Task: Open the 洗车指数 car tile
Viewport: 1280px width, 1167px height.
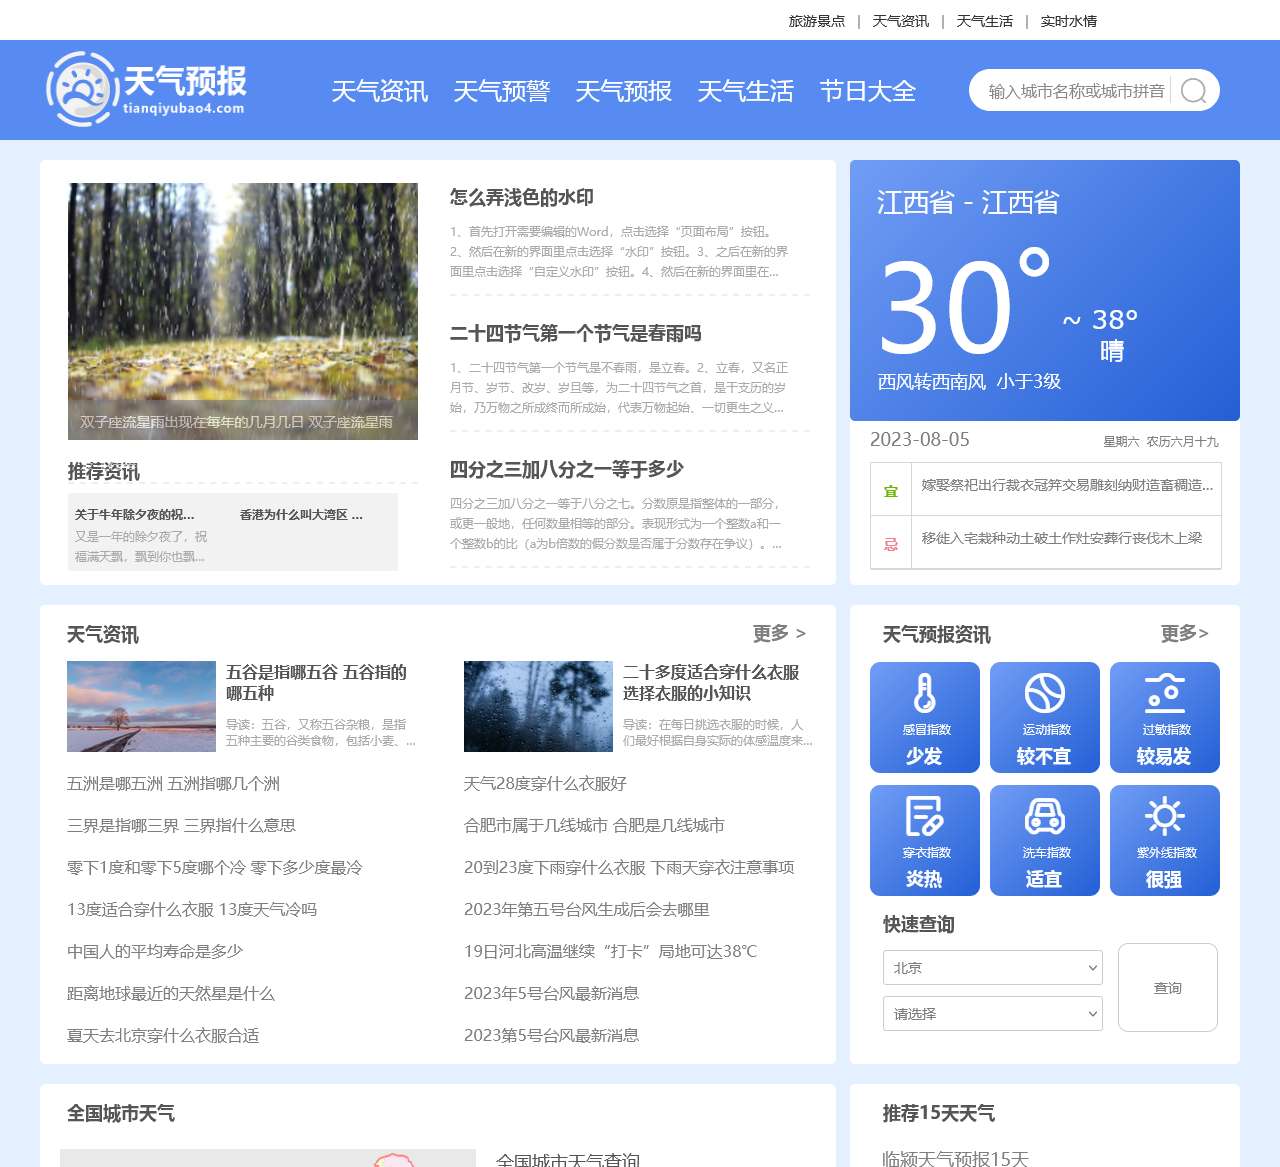Action: click(1045, 841)
